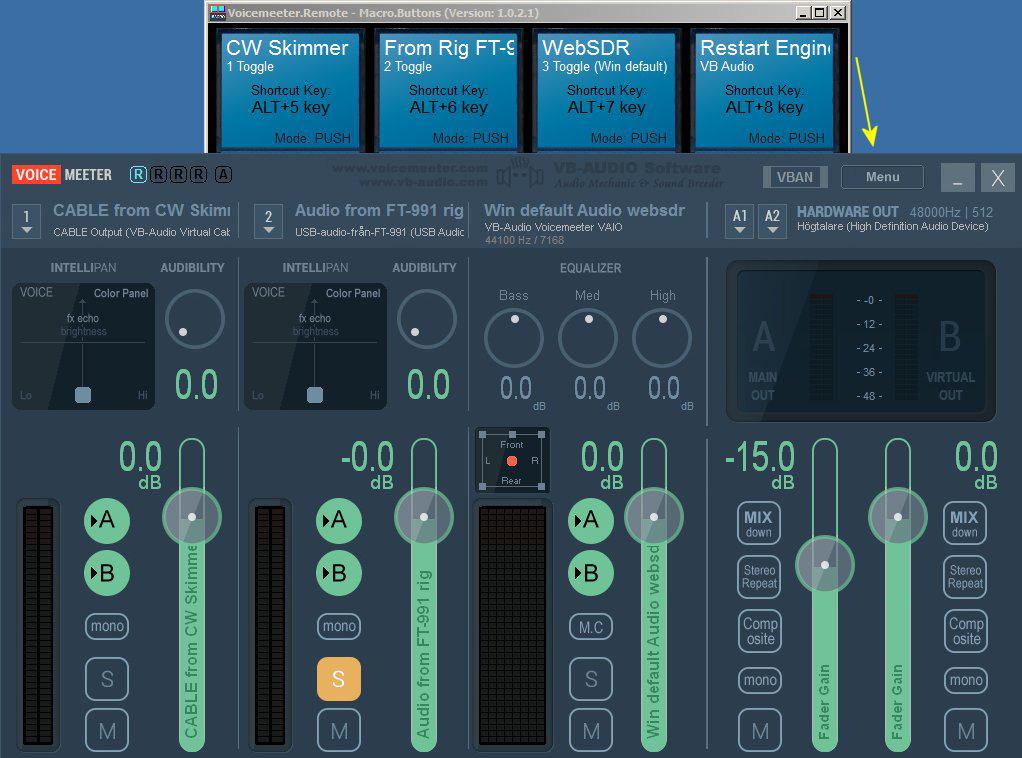Mute the 0.0 dB output bus
This screenshot has height=758, width=1022.
[x=966, y=731]
